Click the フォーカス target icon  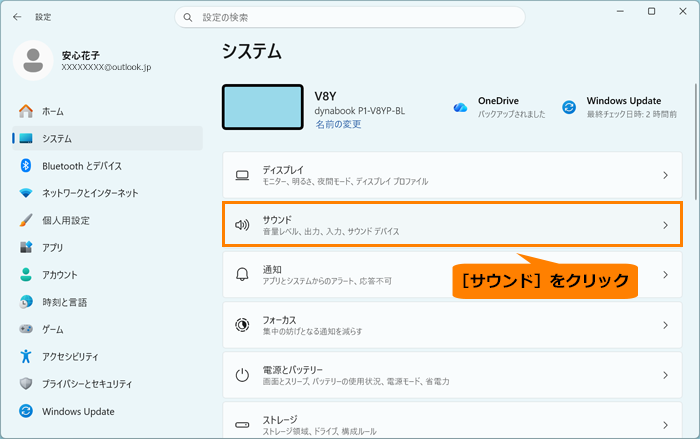click(242, 325)
